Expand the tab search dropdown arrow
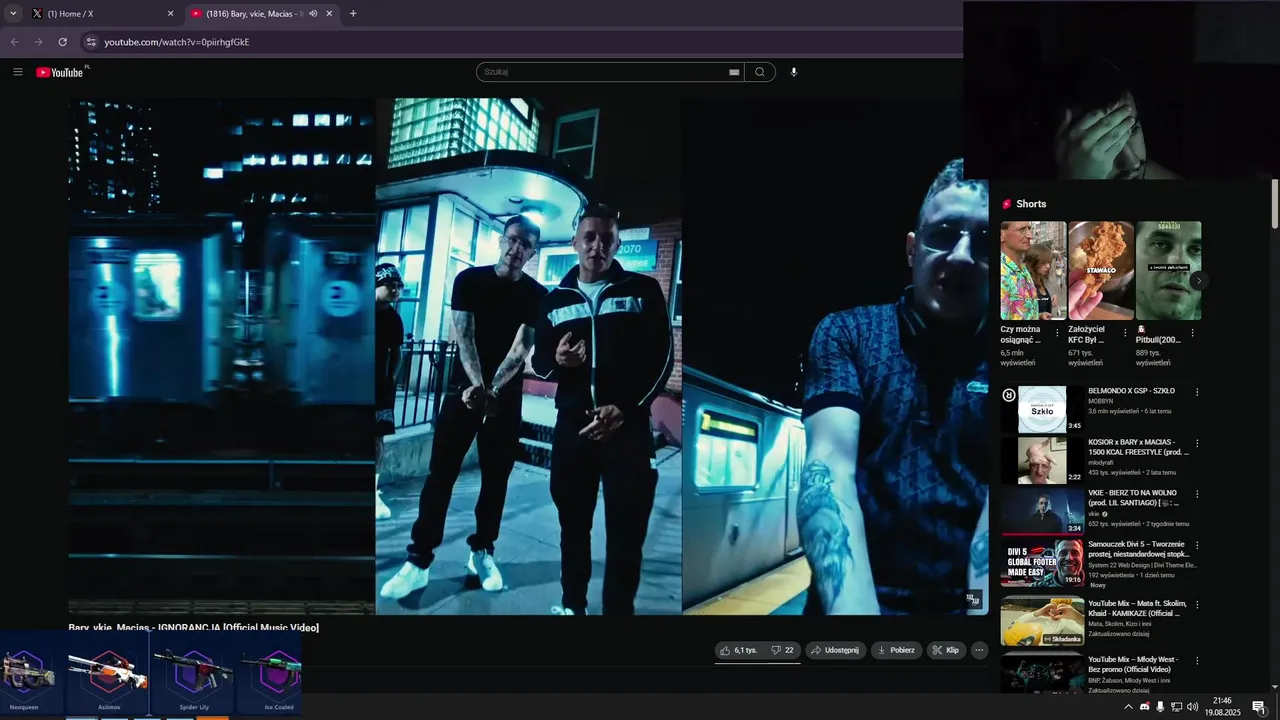Image resolution: width=1280 pixels, height=720 pixels. coord(13,14)
